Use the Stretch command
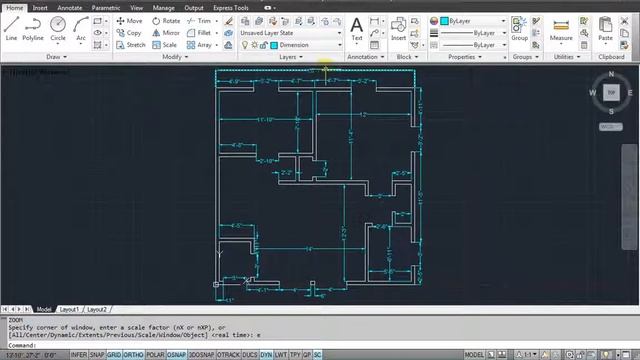Image resolution: width=640 pixels, height=360 pixels. pyautogui.click(x=131, y=45)
